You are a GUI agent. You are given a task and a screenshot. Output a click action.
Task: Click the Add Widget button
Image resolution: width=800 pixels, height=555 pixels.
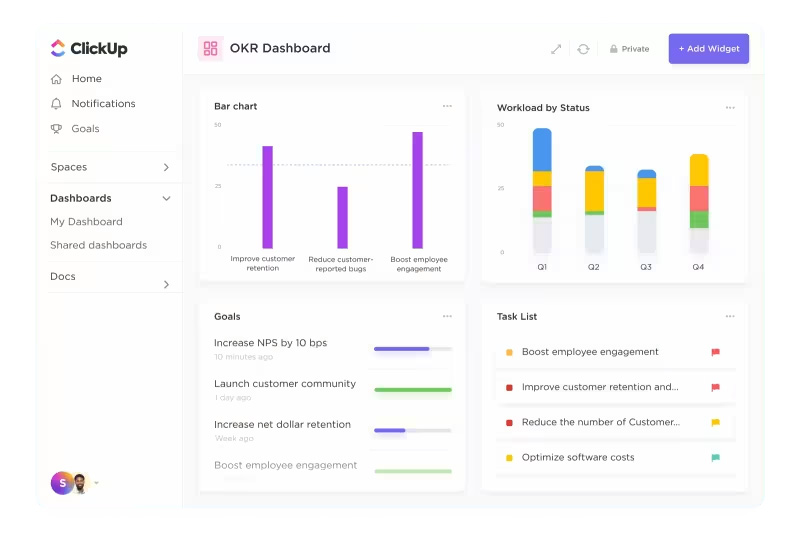pos(708,49)
